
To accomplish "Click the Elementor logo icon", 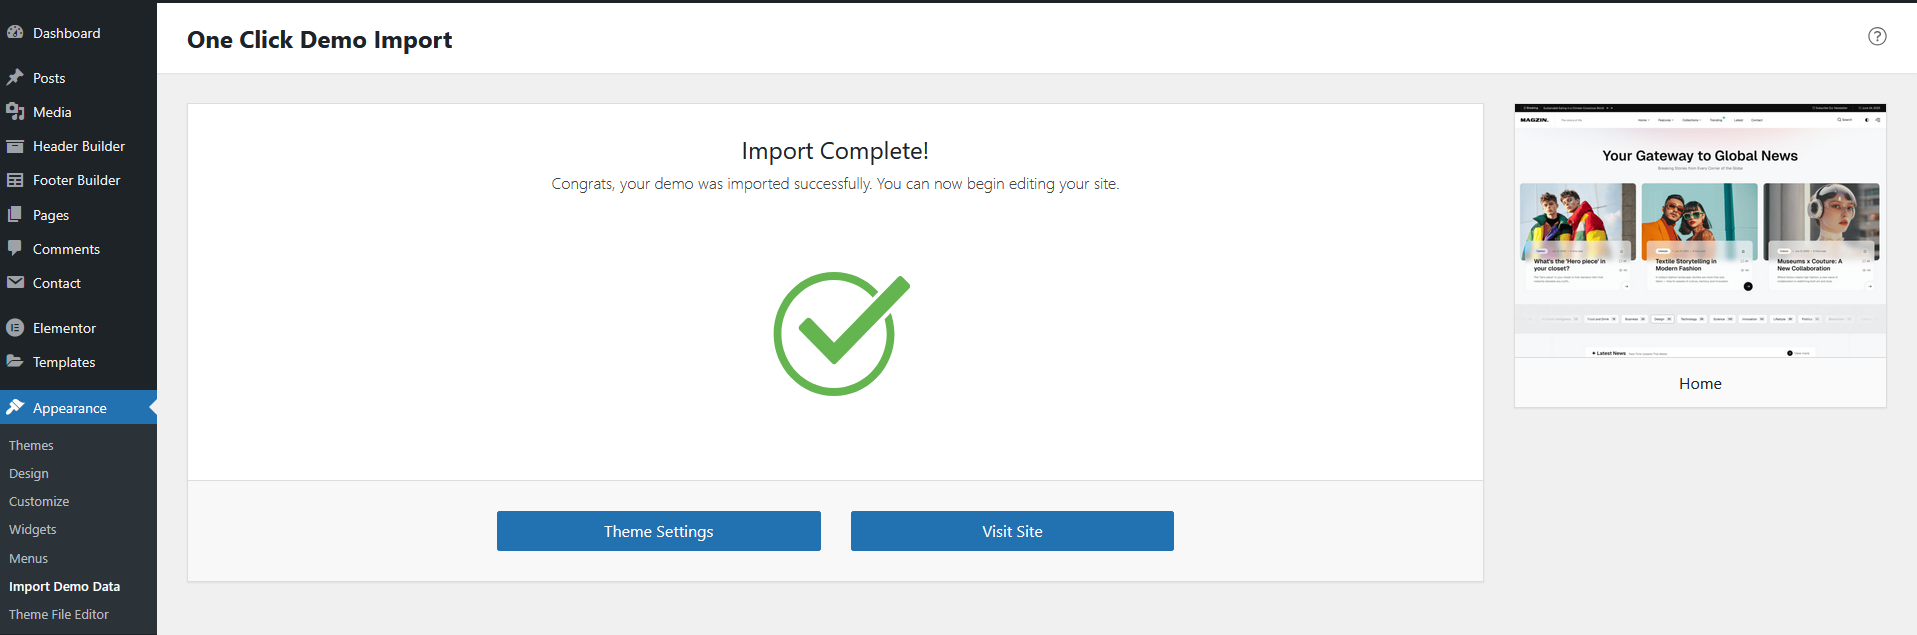I will click(x=15, y=328).
